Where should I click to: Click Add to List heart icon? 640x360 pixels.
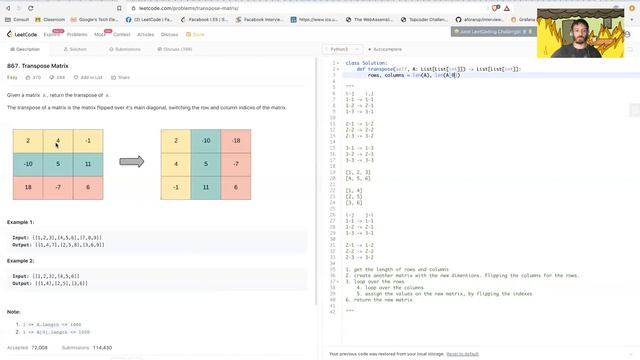tap(76, 77)
